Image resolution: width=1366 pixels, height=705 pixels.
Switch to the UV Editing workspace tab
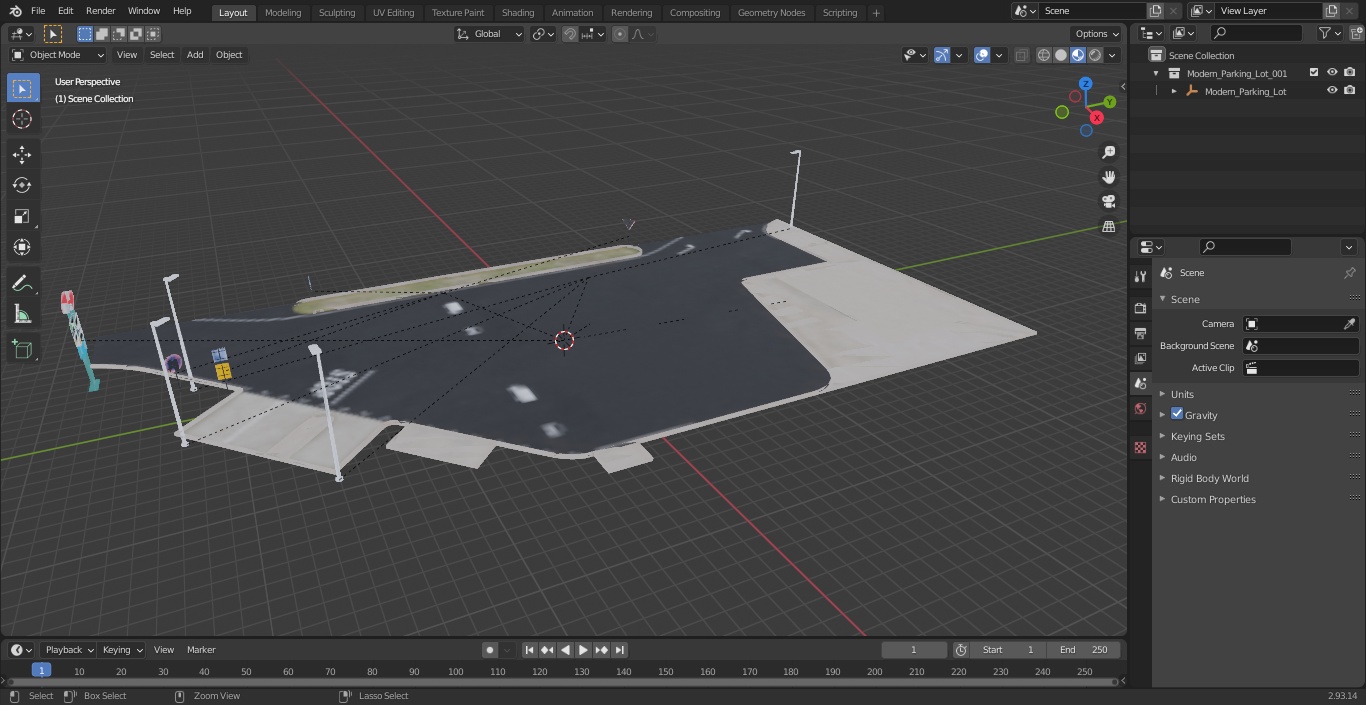(393, 12)
